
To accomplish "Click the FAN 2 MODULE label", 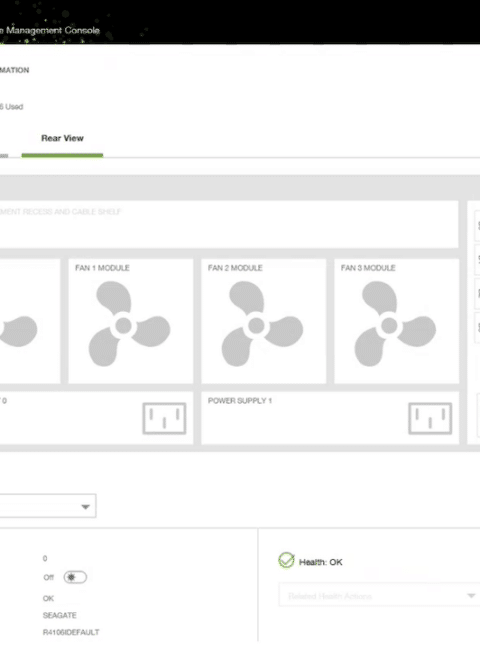I will 235,268.
